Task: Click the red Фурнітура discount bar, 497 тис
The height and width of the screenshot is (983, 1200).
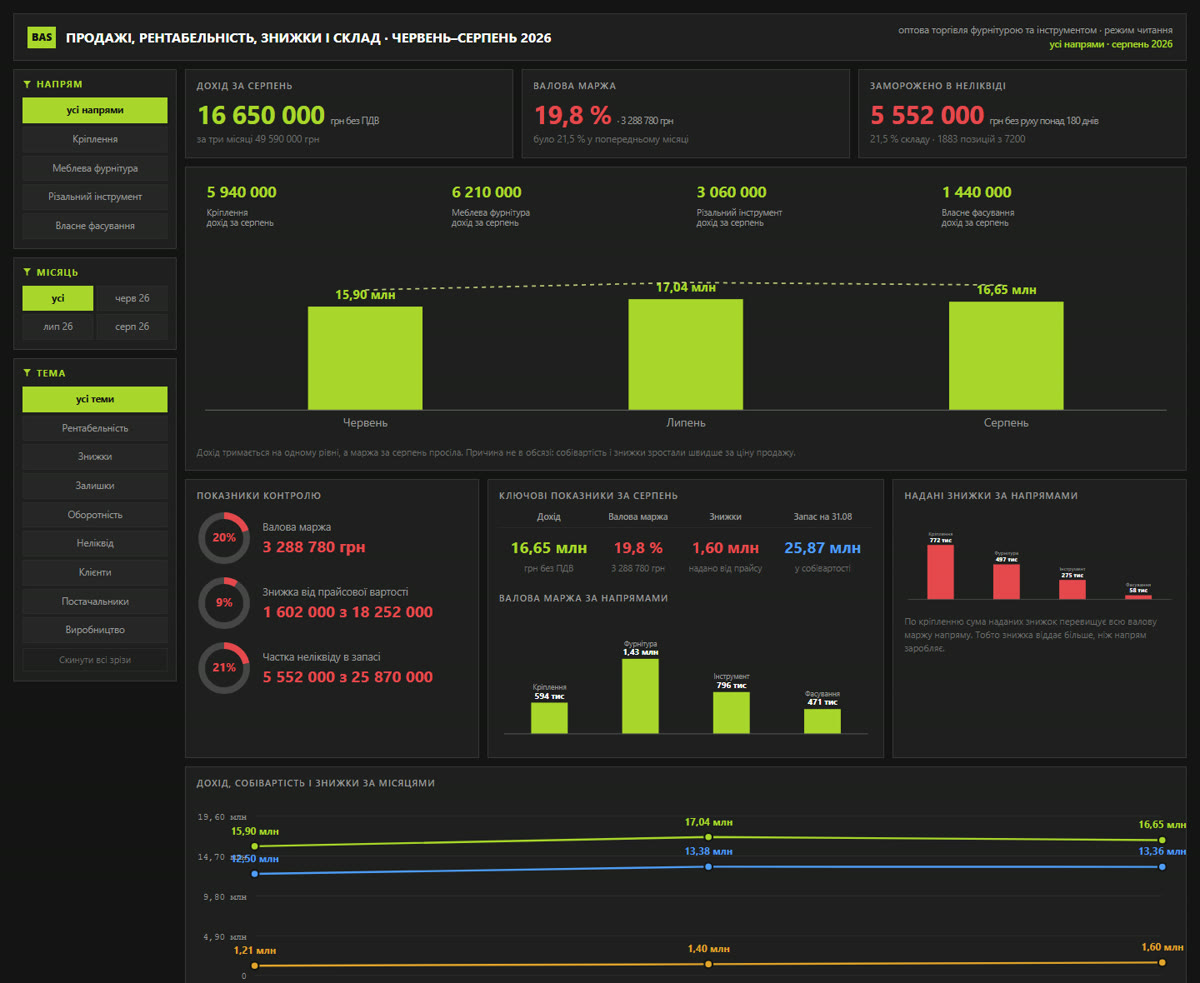Action: click(x=1006, y=582)
